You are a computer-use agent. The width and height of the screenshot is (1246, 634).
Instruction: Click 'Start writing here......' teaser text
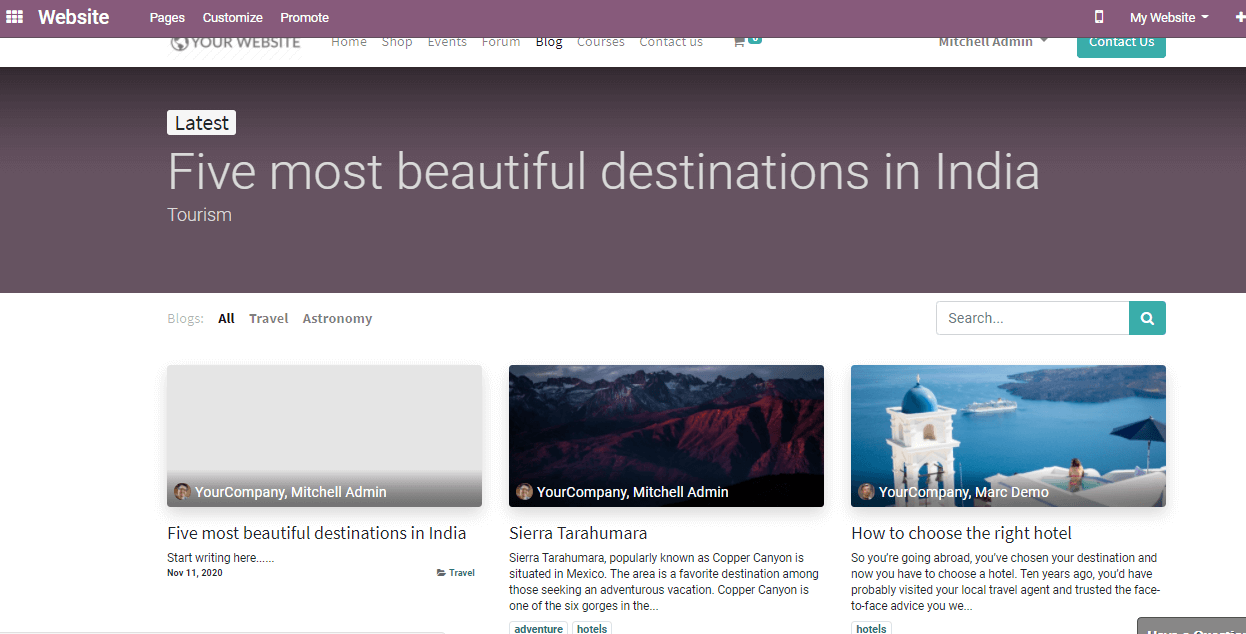point(220,558)
